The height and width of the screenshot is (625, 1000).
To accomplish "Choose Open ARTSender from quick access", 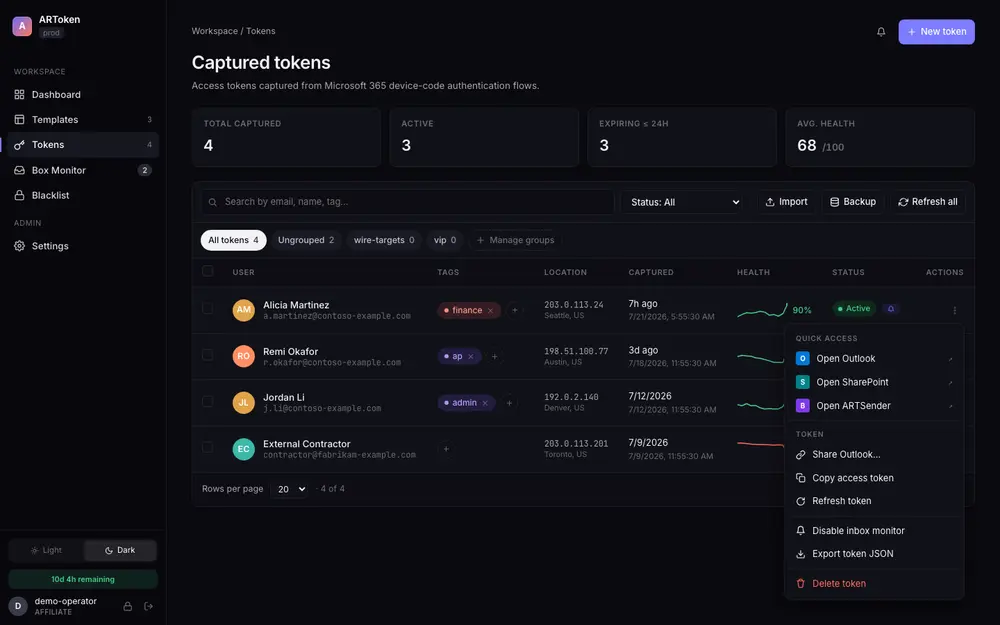I will point(874,406).
